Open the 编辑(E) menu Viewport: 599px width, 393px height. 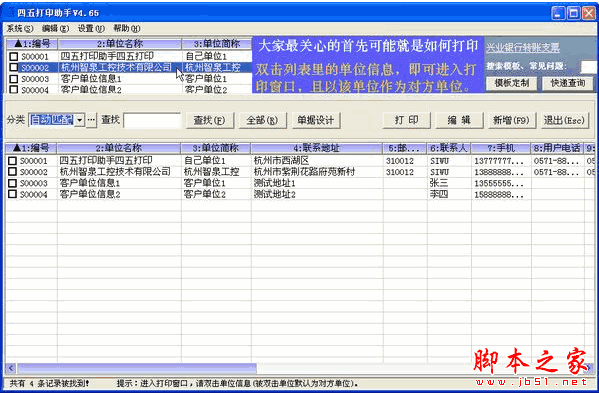pos(56,29)
